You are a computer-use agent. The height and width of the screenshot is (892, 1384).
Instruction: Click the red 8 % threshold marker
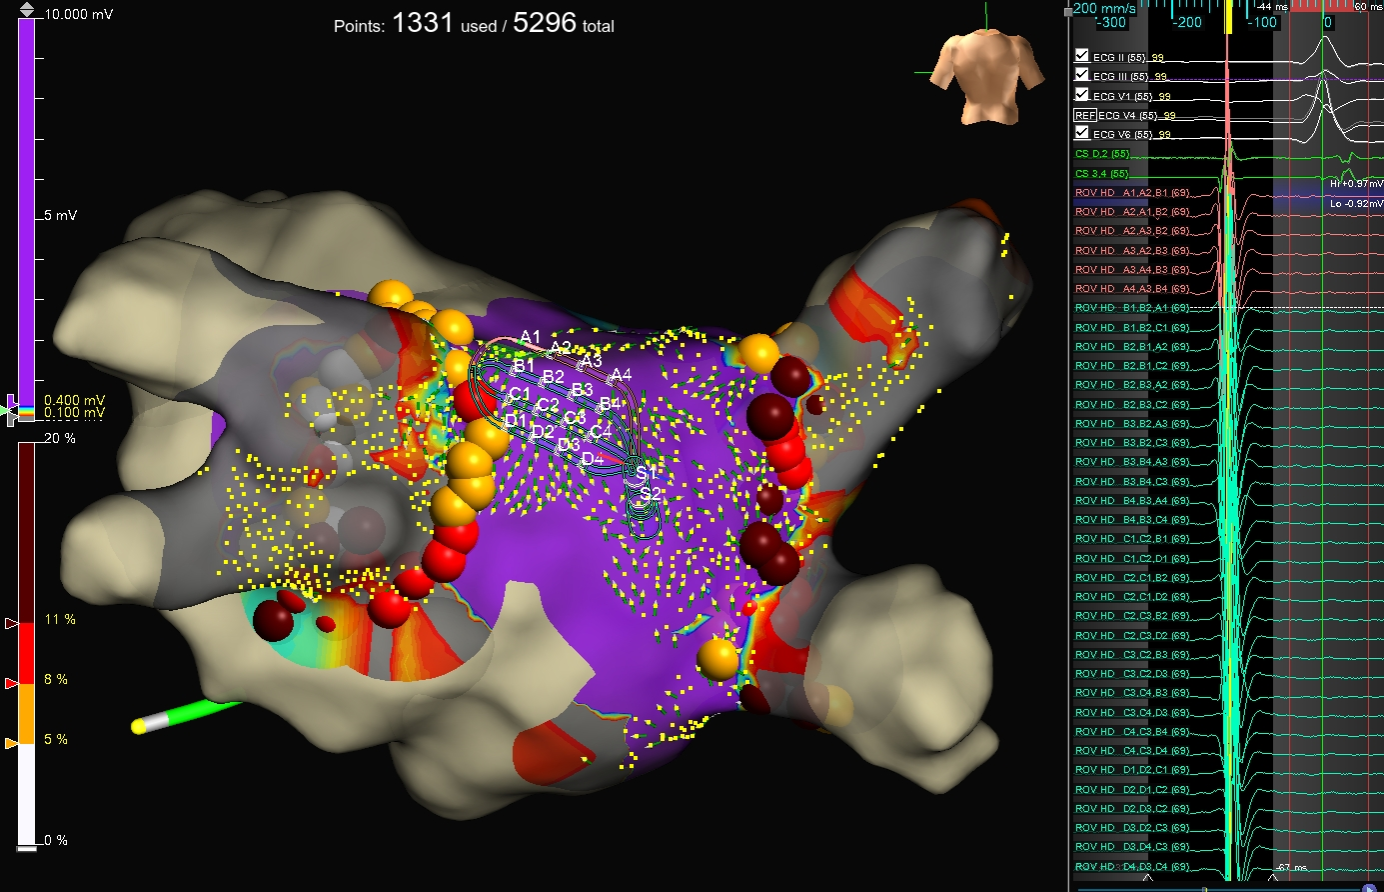pyautogui.click(x=12, y=683)
